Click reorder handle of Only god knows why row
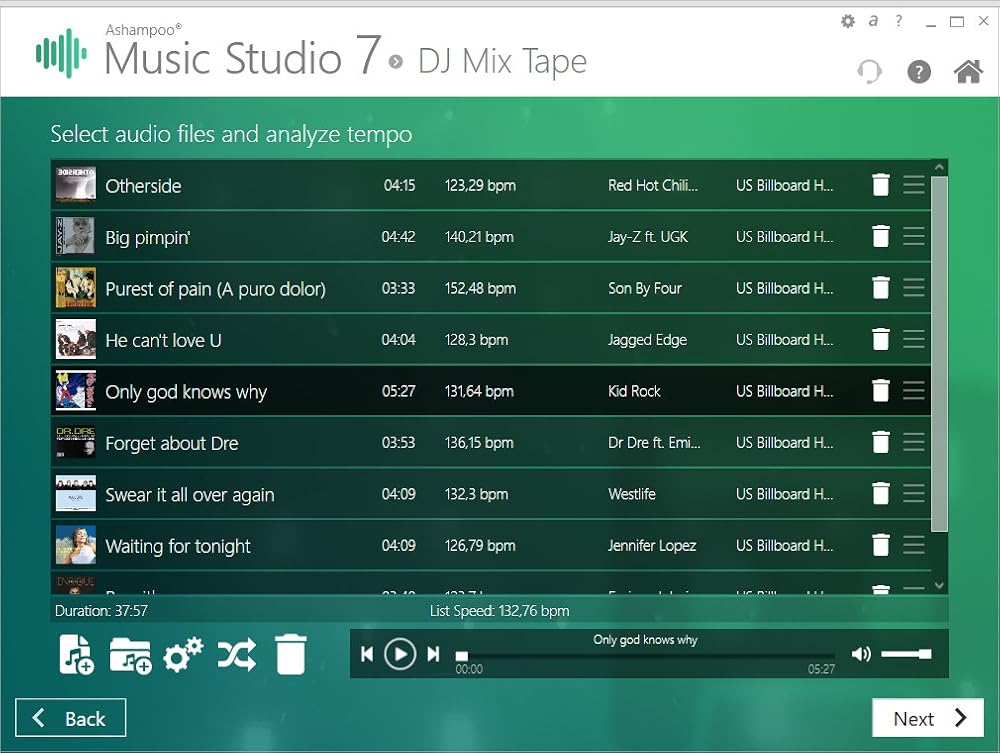Screen dimensions: 1000x753 pyautogui.click(x=913, y=391)
